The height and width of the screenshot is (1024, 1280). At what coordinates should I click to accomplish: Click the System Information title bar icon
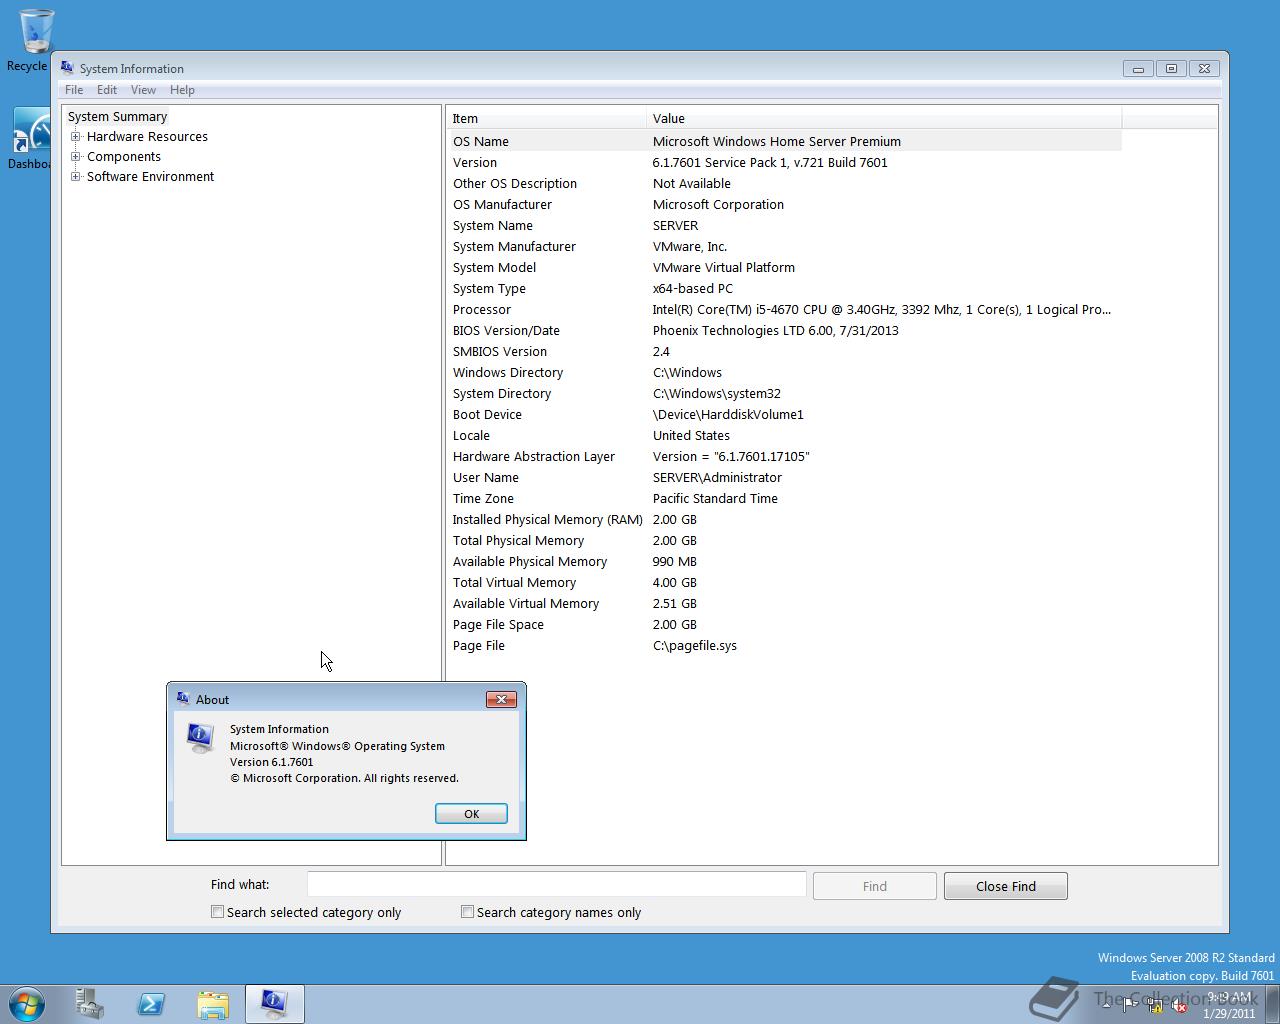[x=67, y=68]
